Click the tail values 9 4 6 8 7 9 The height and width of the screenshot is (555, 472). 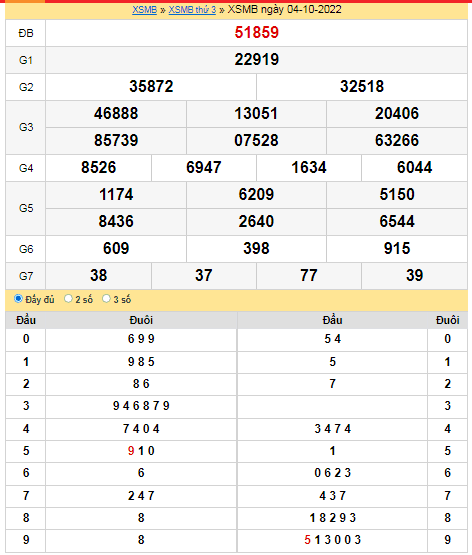[141, 406]
